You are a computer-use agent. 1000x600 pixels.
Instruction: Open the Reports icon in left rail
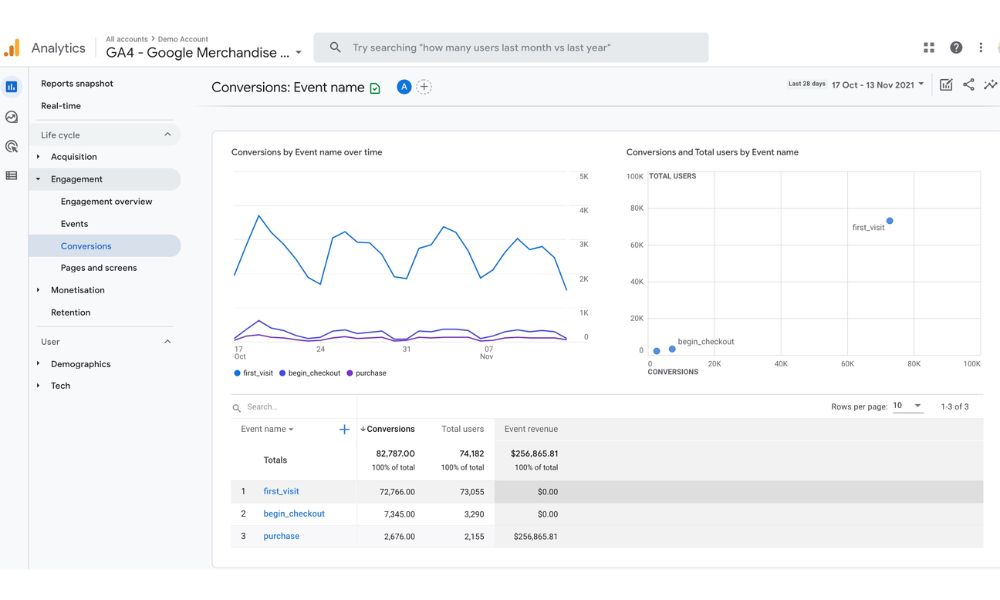tap(11, 87)
